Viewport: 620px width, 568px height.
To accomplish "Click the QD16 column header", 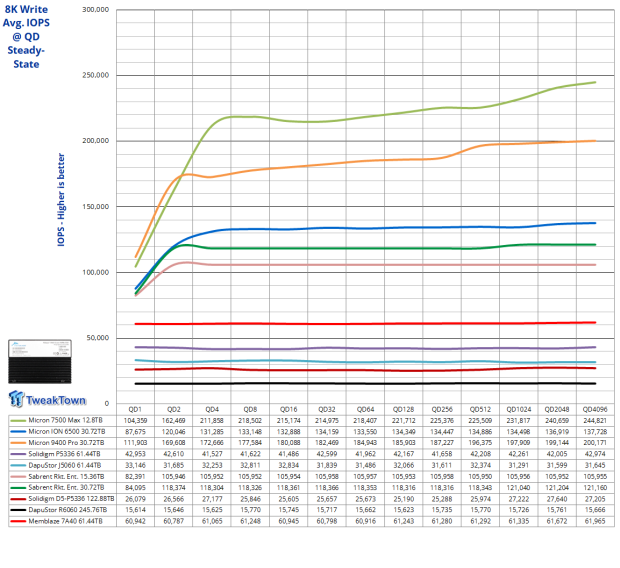I will coord(289,409).
